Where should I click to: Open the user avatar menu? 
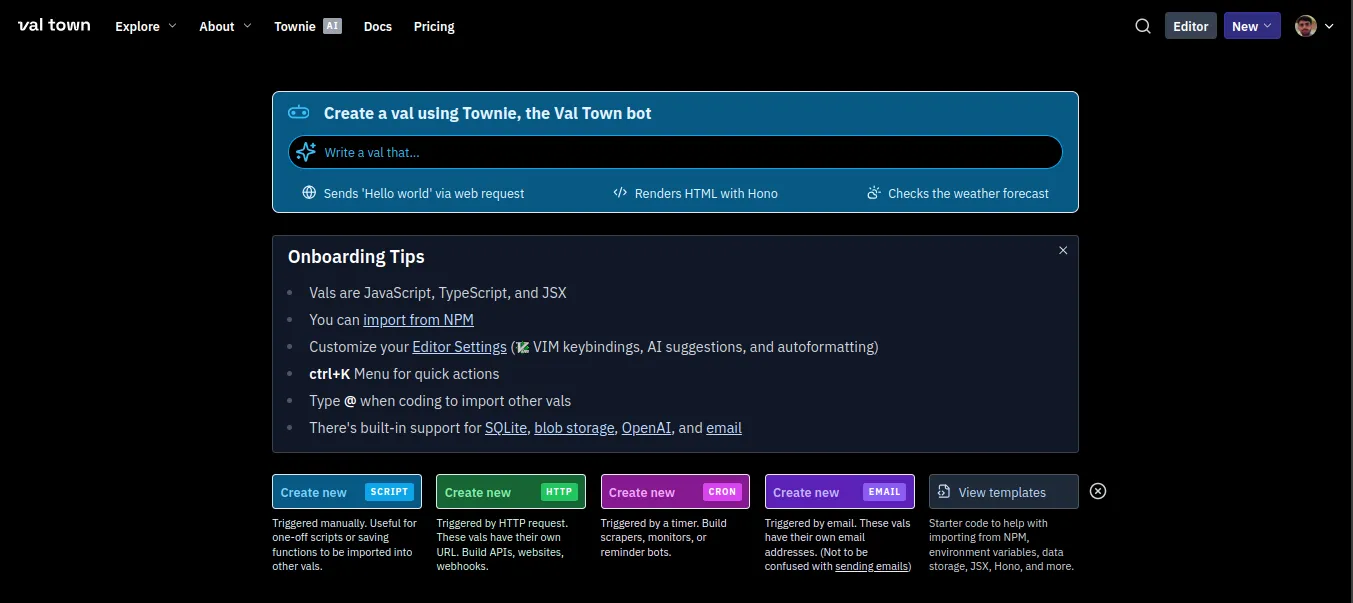pos(1314,26)
